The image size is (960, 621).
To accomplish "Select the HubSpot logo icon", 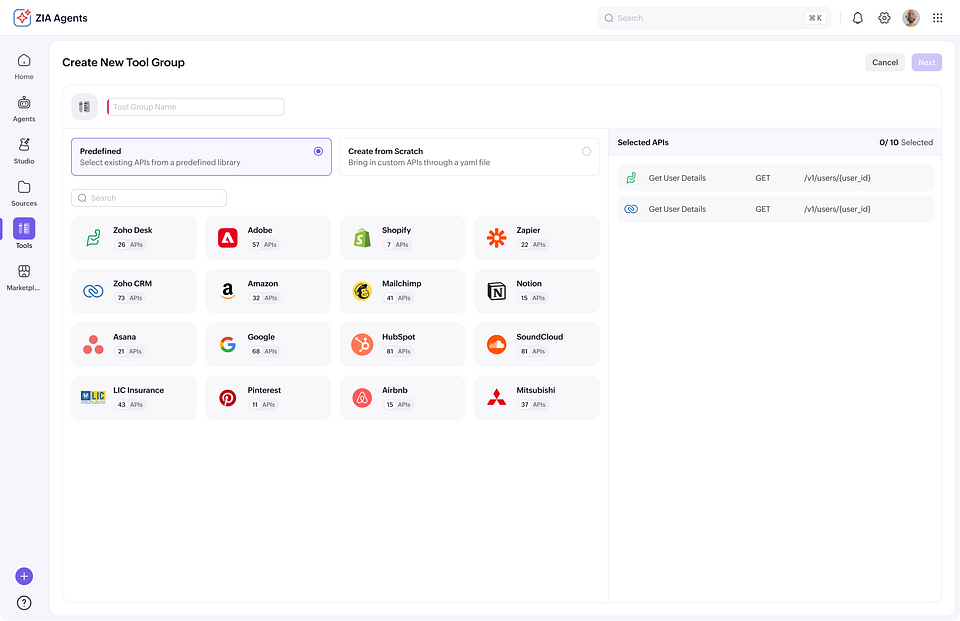I will coord(362,344).
